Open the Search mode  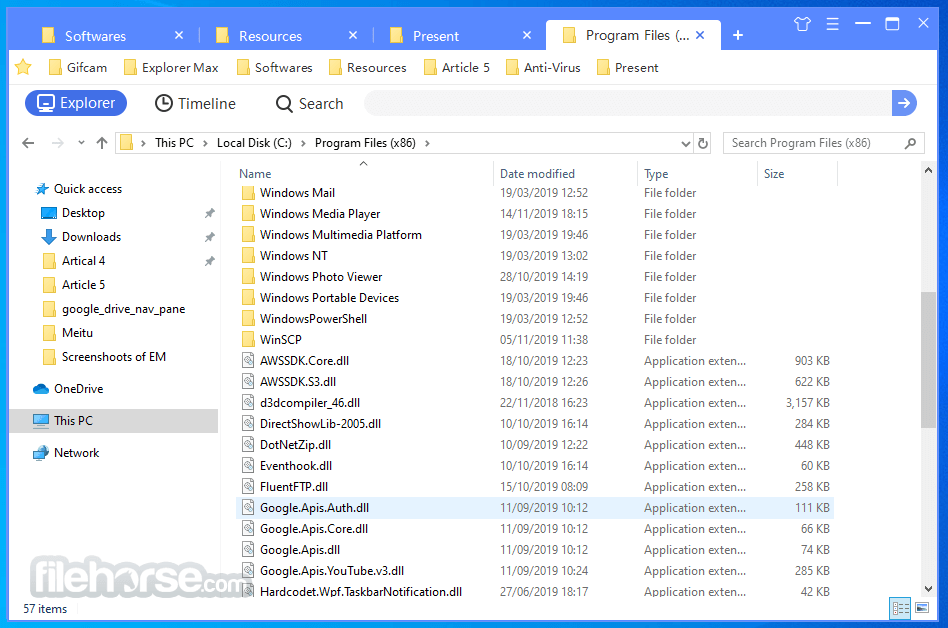coord(310,103)
